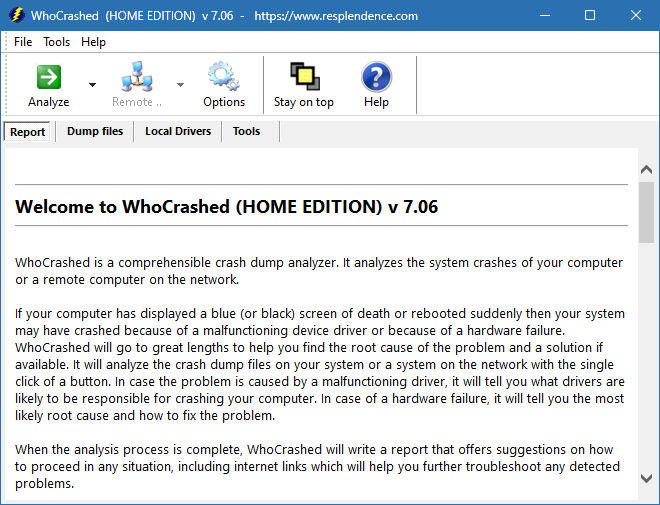Click the WhoCrashed lightning app icon
This screenshot has width=660, height=505.
point(17,15)
